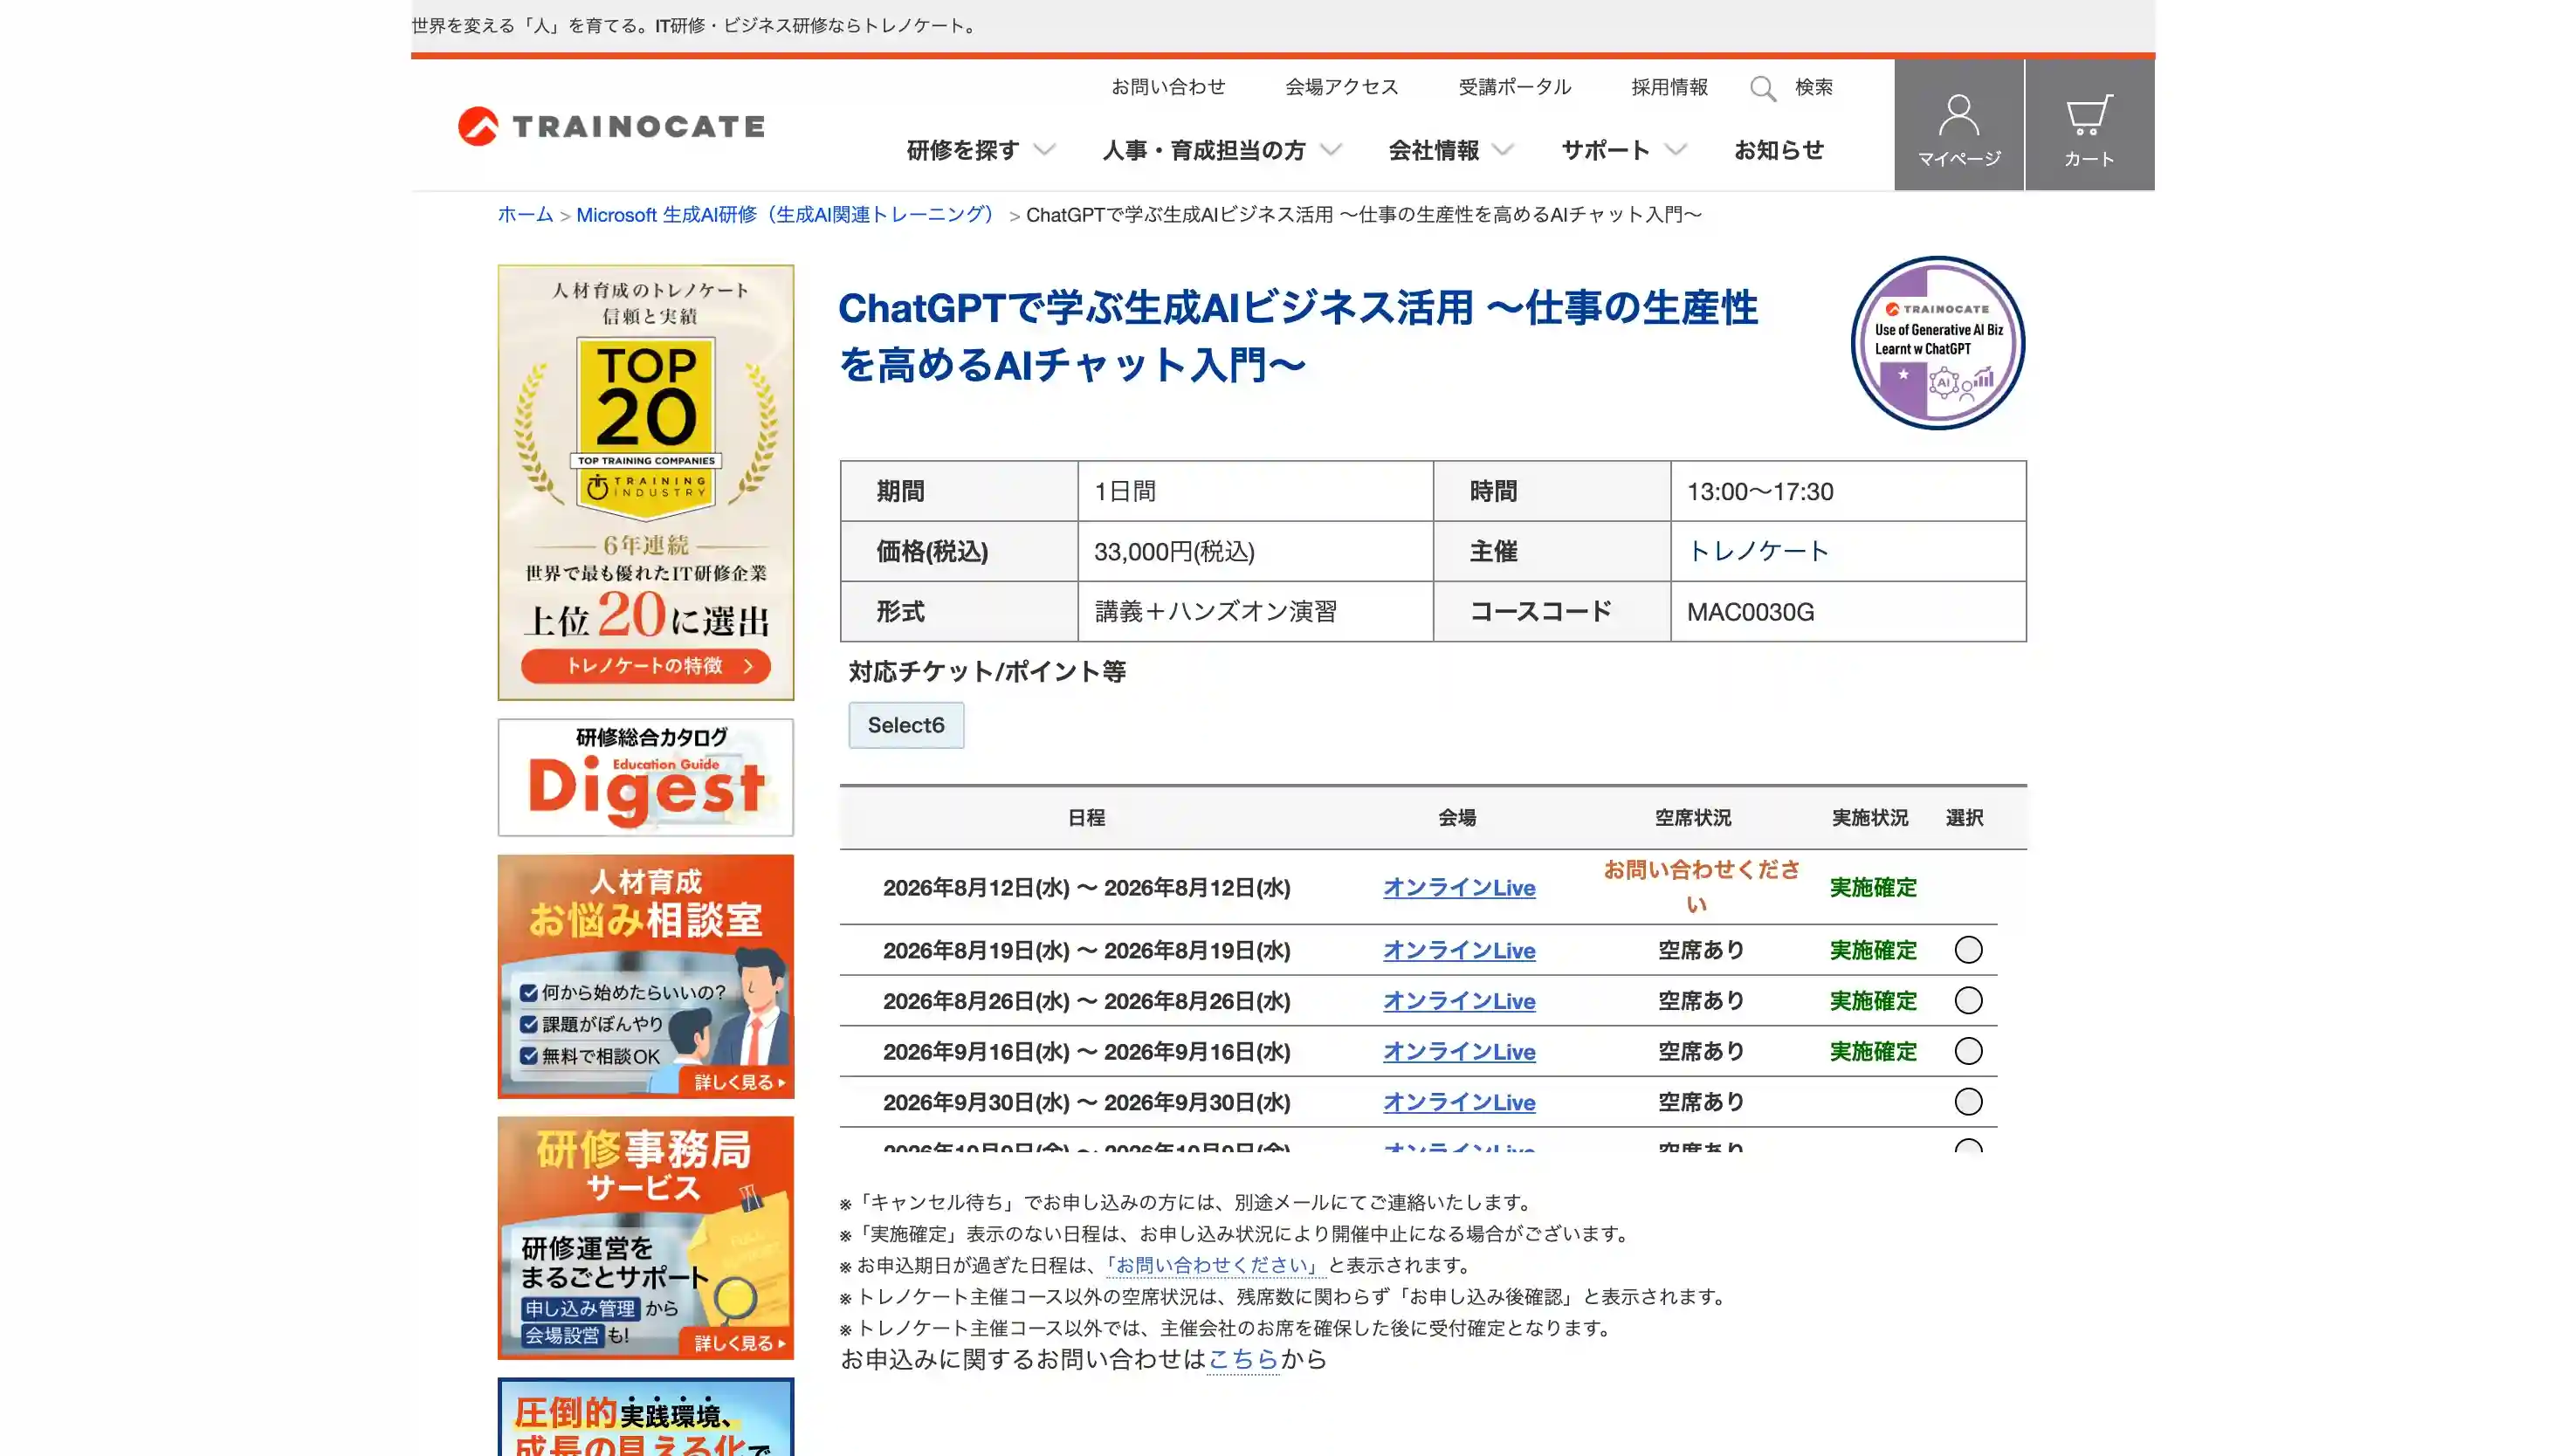Click the トレノケートの特徴 button on banner

click(x=645, y=666)
